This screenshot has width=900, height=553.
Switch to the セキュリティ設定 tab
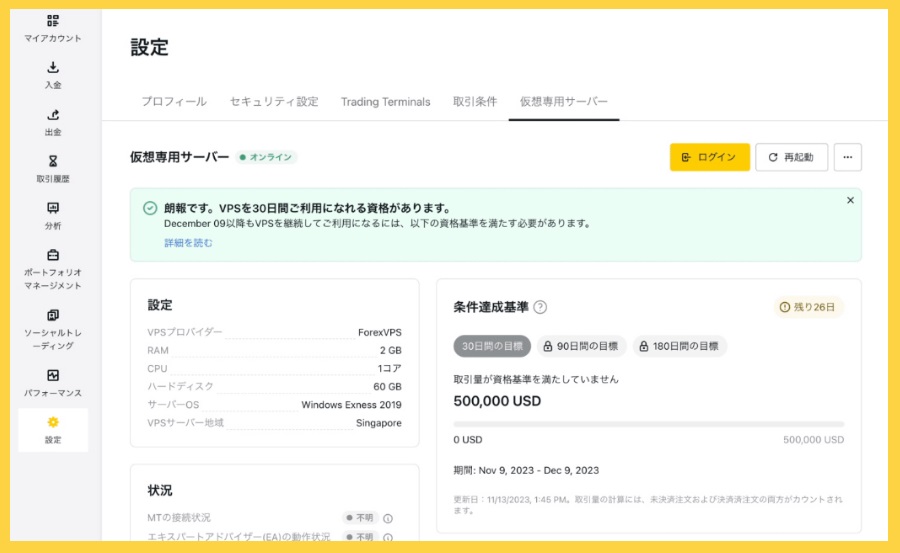(x=274, y=102)
